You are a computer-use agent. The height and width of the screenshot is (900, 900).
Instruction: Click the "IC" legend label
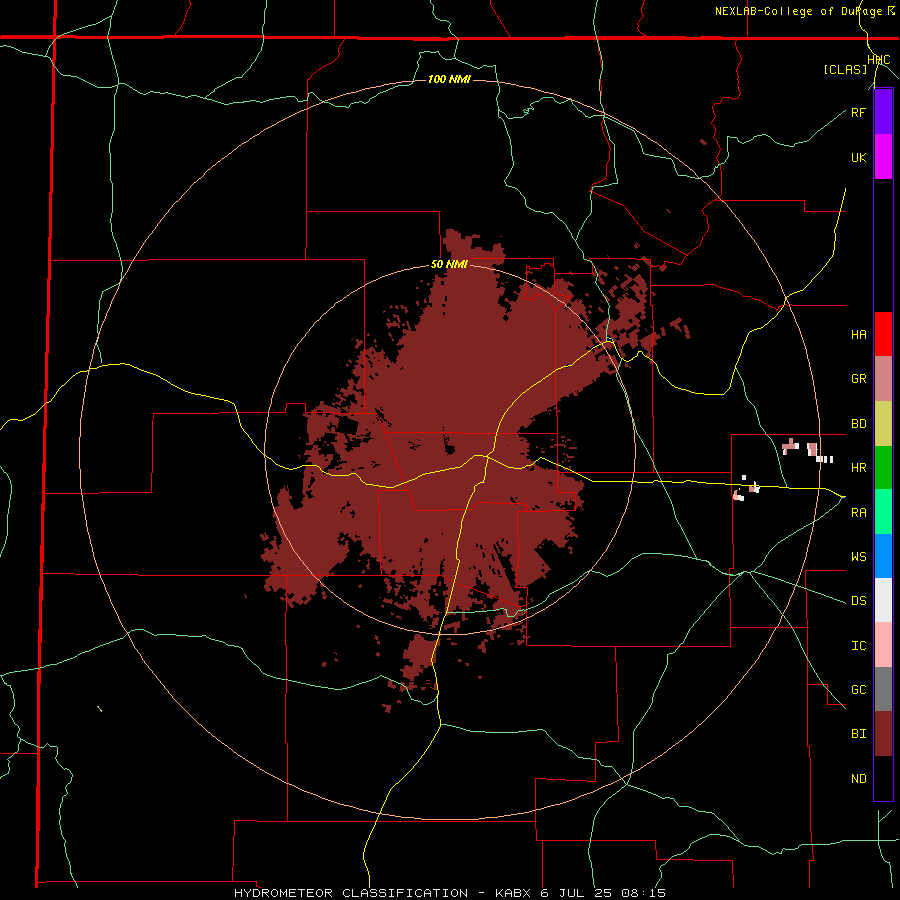click(x=858, y=646)
